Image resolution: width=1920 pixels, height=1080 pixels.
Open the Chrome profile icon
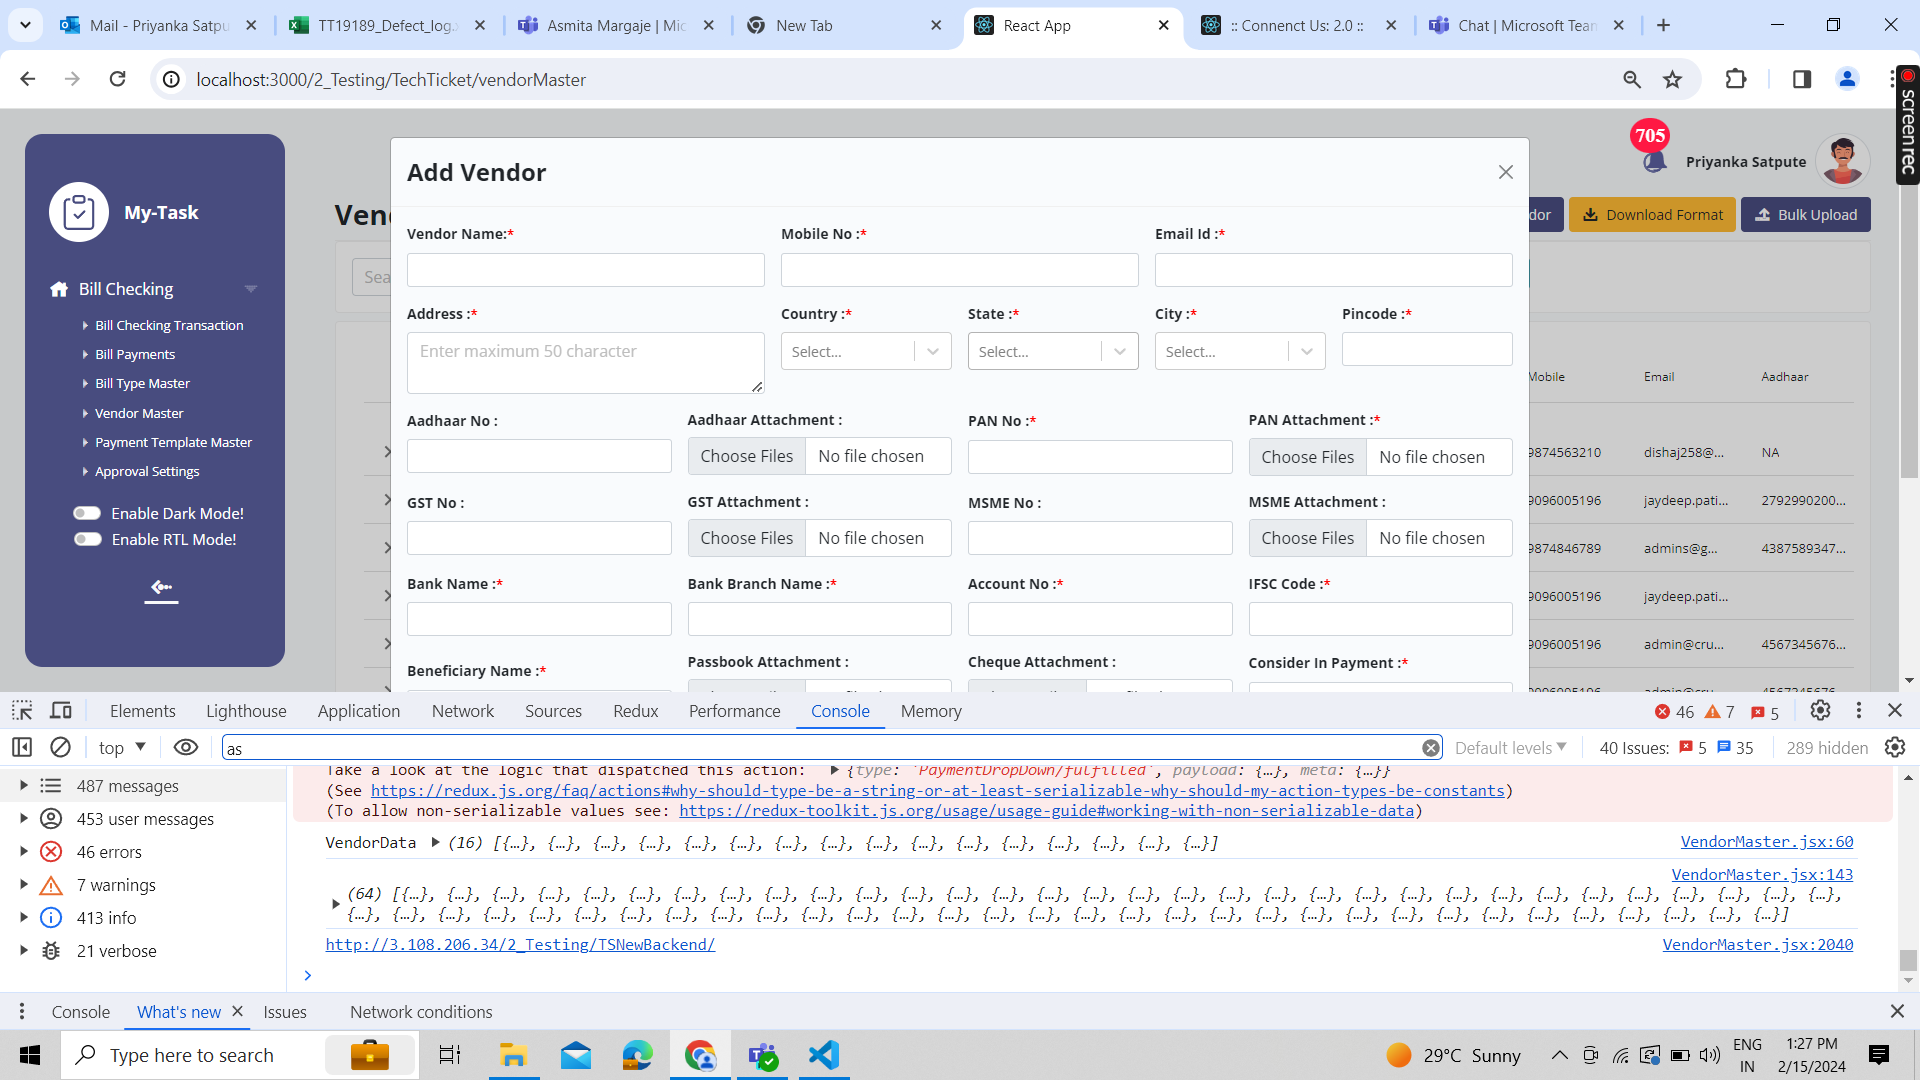(1847, 79)
